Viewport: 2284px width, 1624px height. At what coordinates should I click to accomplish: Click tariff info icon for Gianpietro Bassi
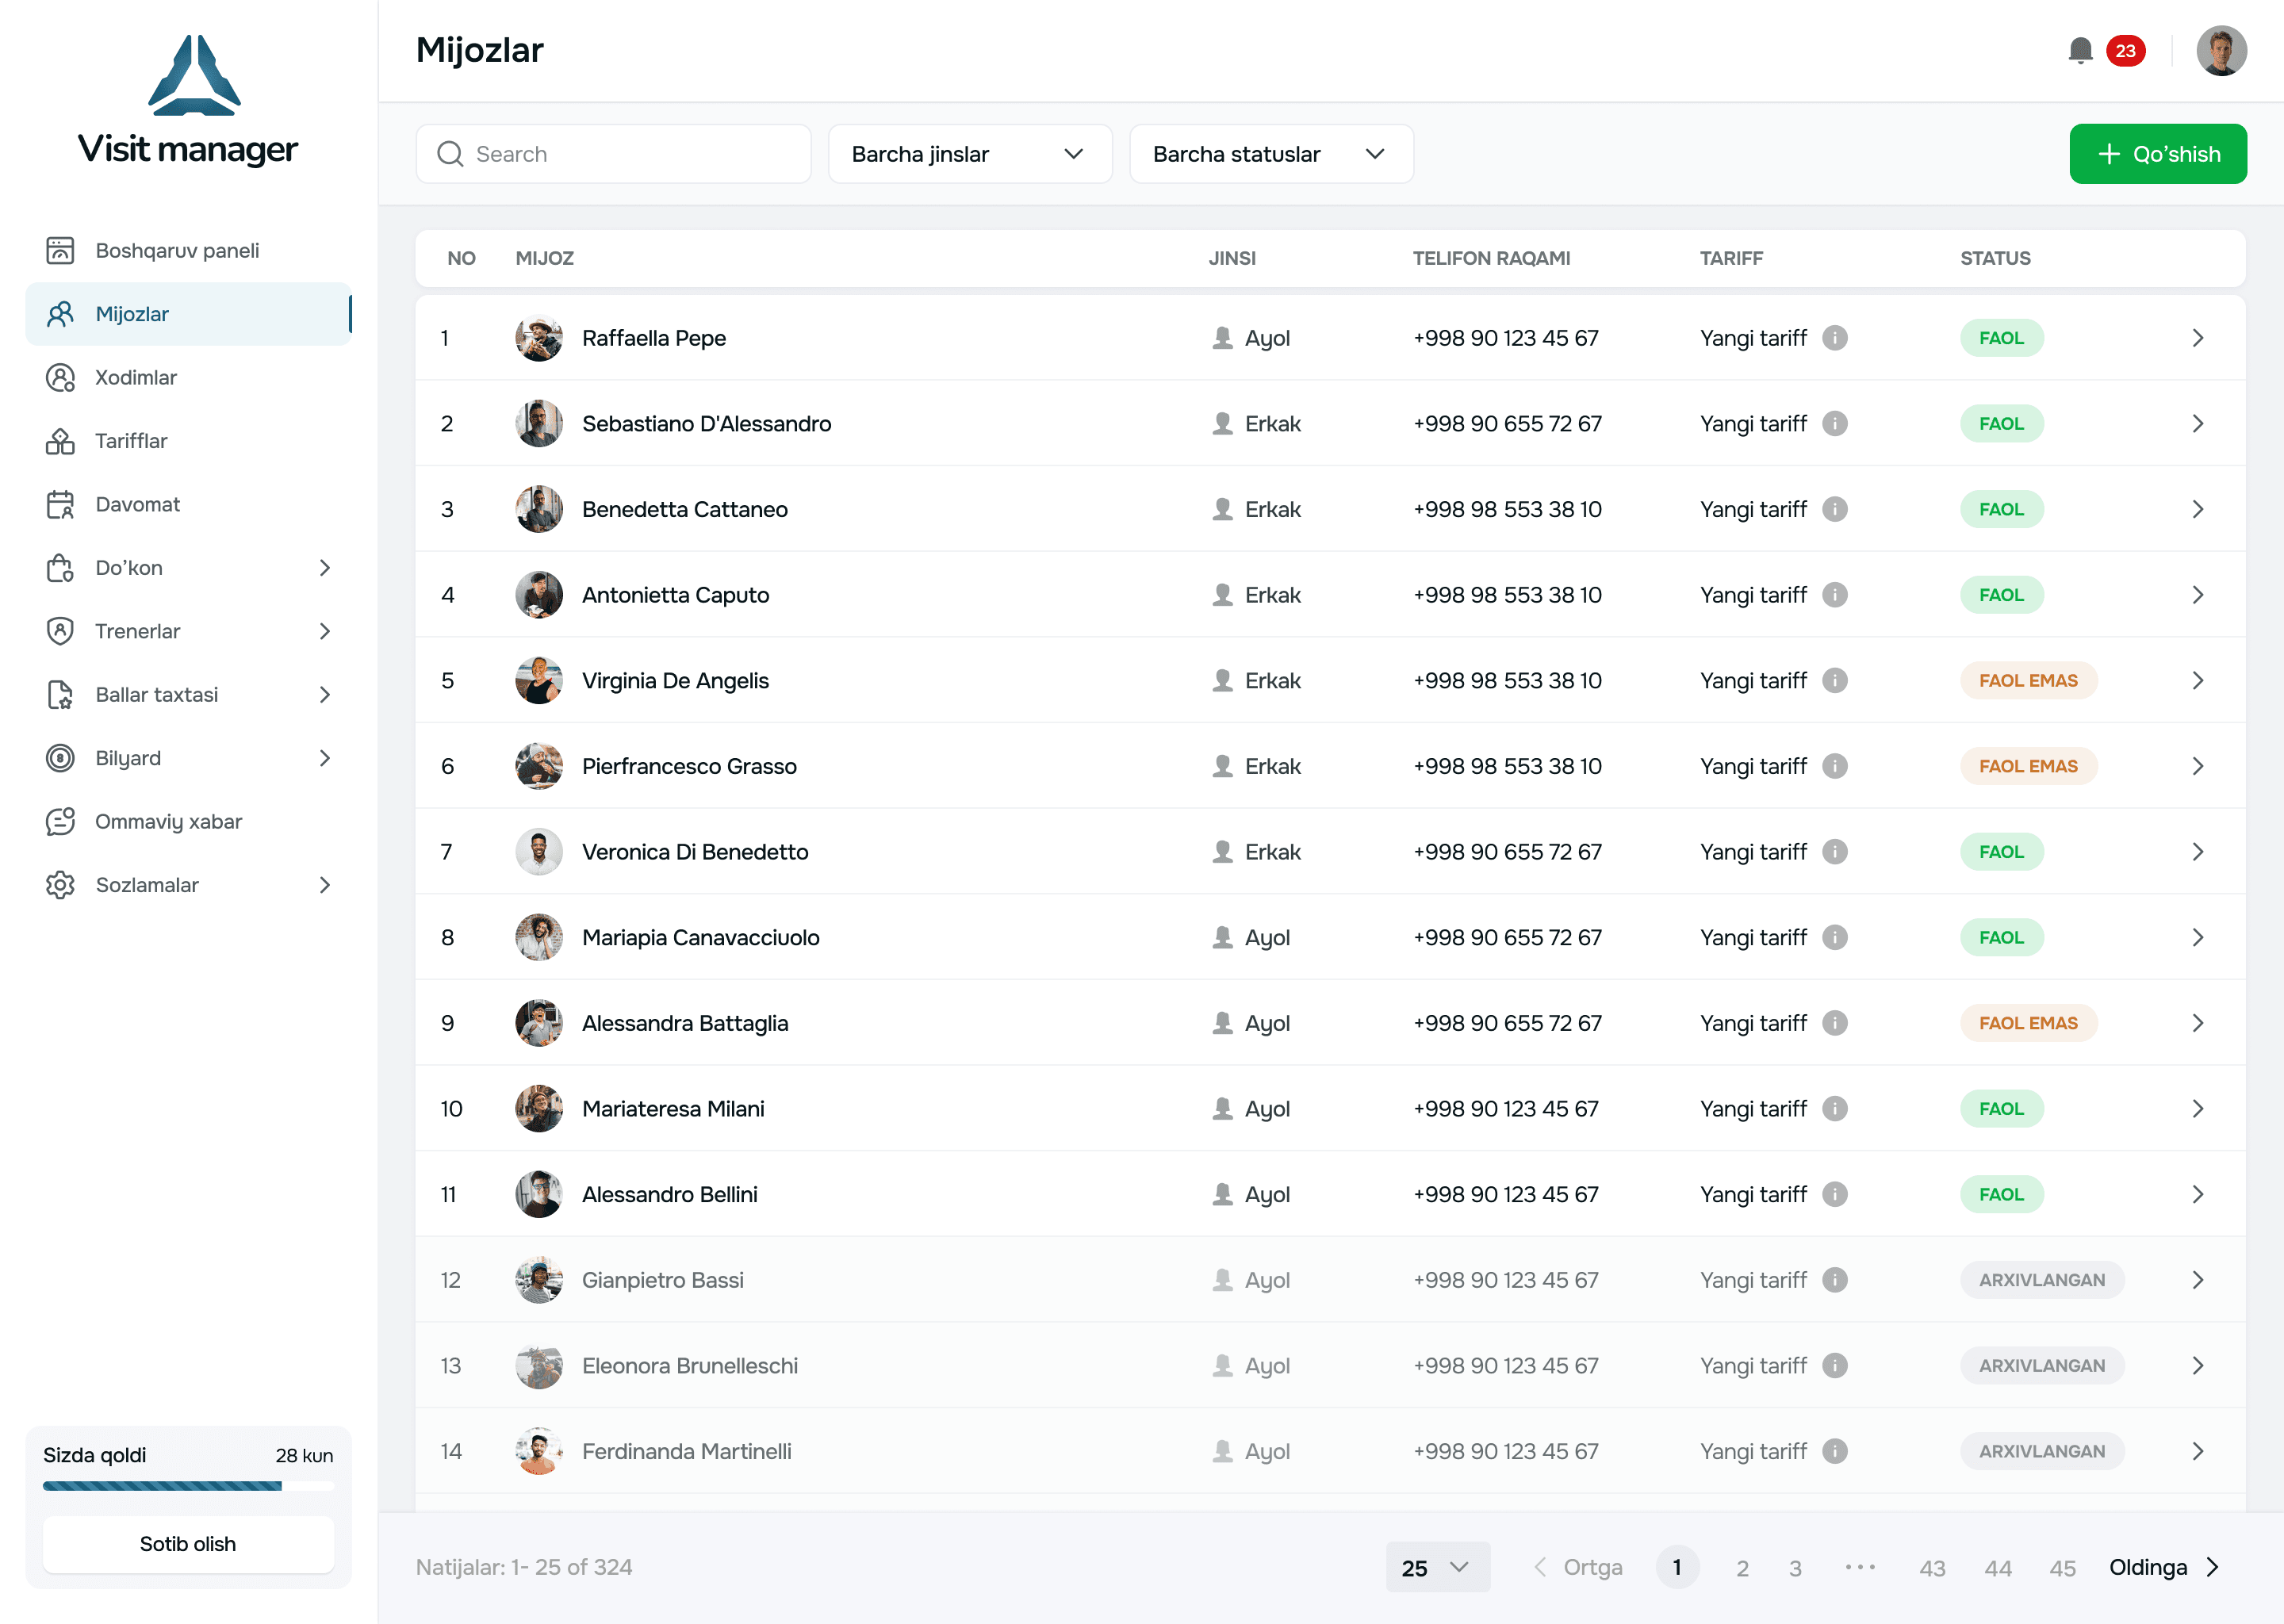[1834, 1280]
